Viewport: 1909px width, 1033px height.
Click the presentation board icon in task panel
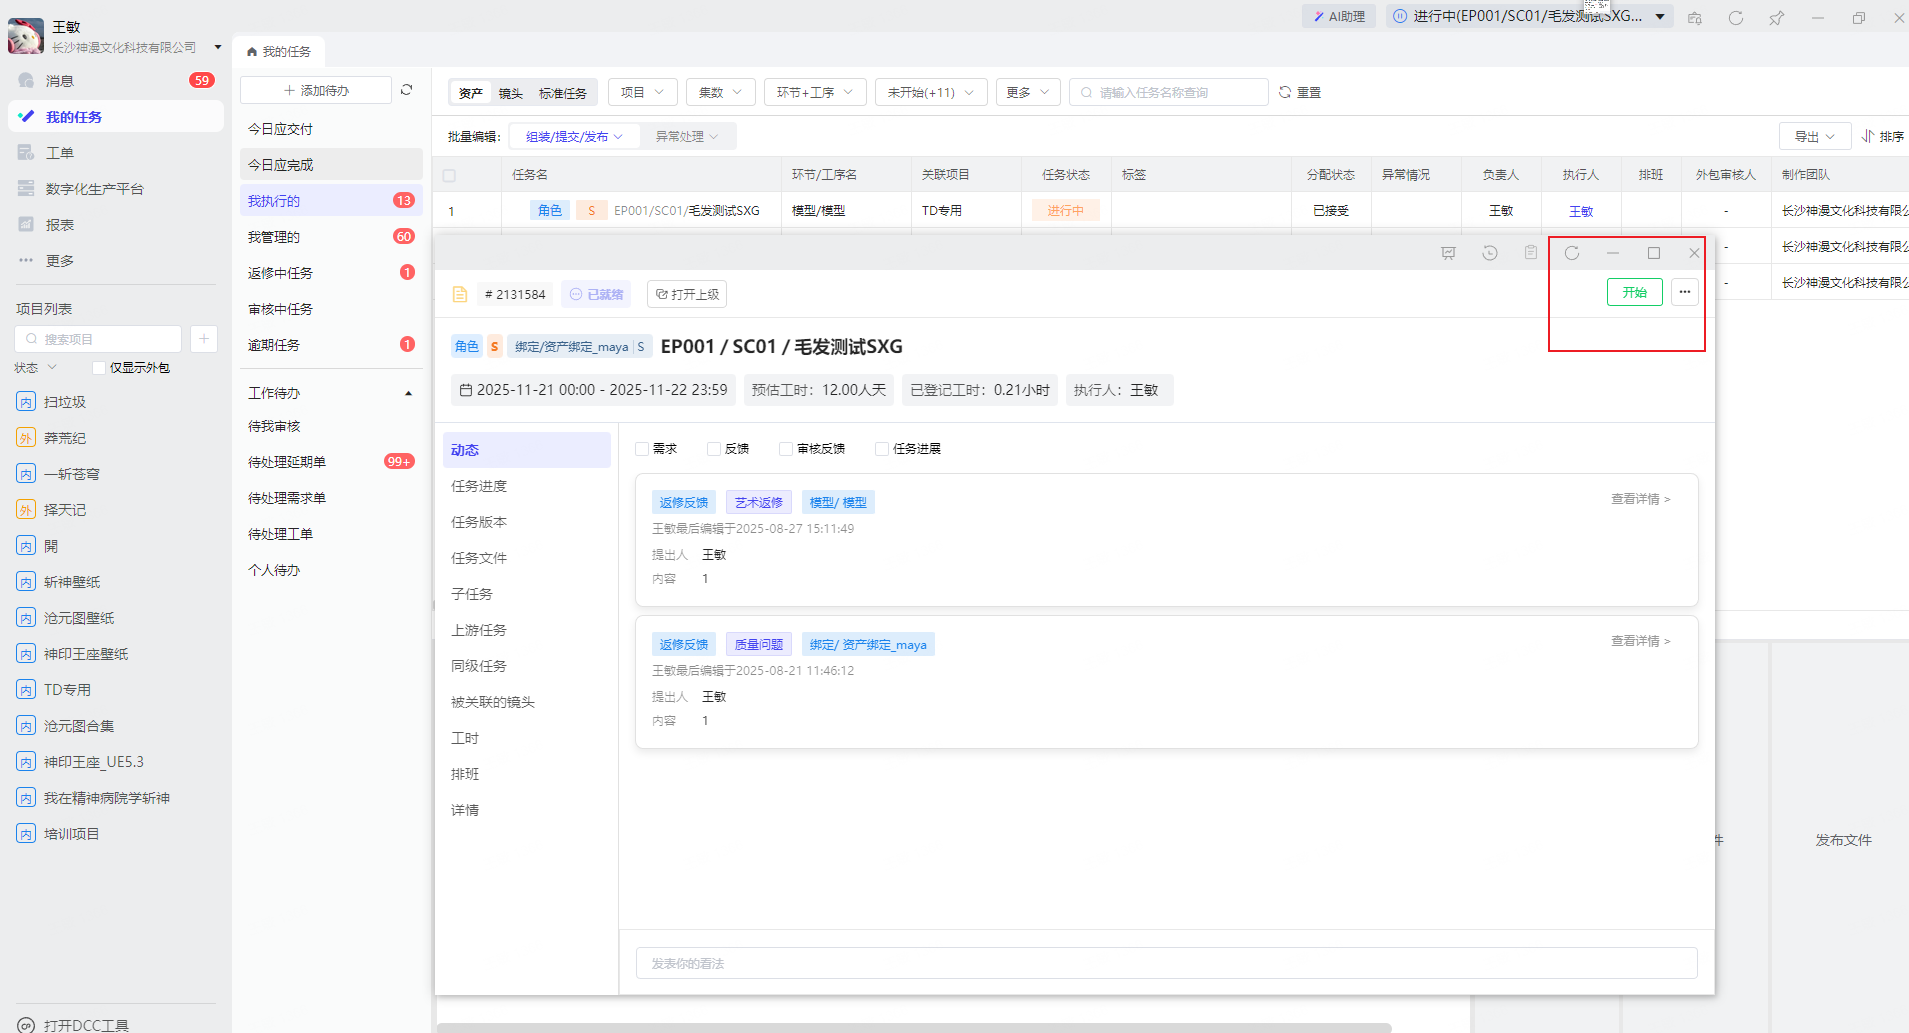pyautogui.click(x=1448, y=253)
